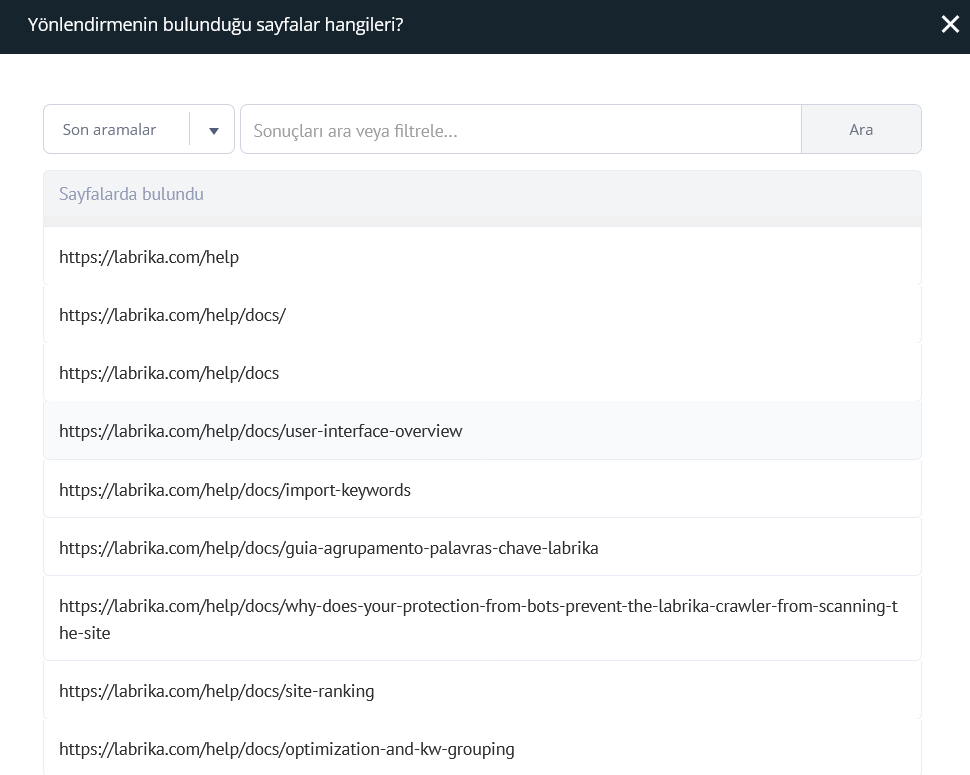Click the Son aramalar recent searches box

pos(110,130)
